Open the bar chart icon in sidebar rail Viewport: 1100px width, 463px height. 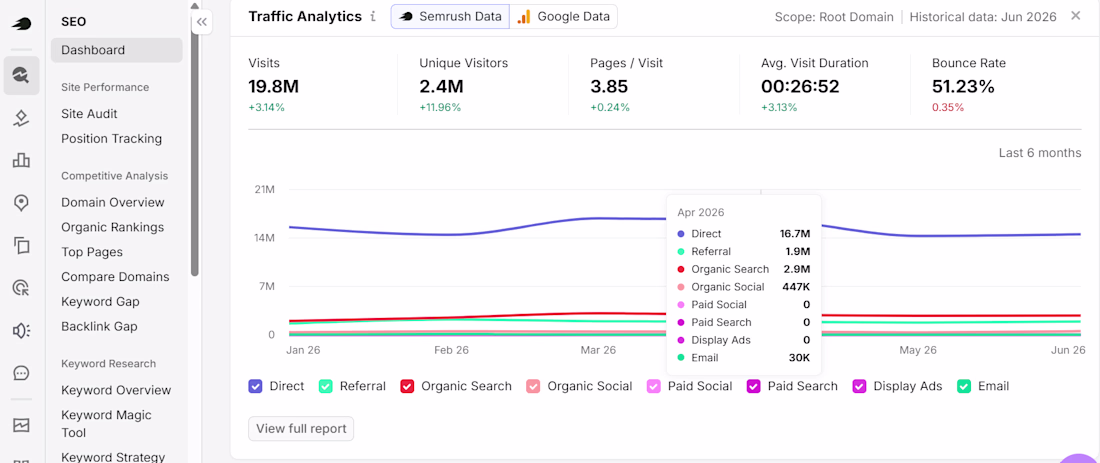click(21, 161)
